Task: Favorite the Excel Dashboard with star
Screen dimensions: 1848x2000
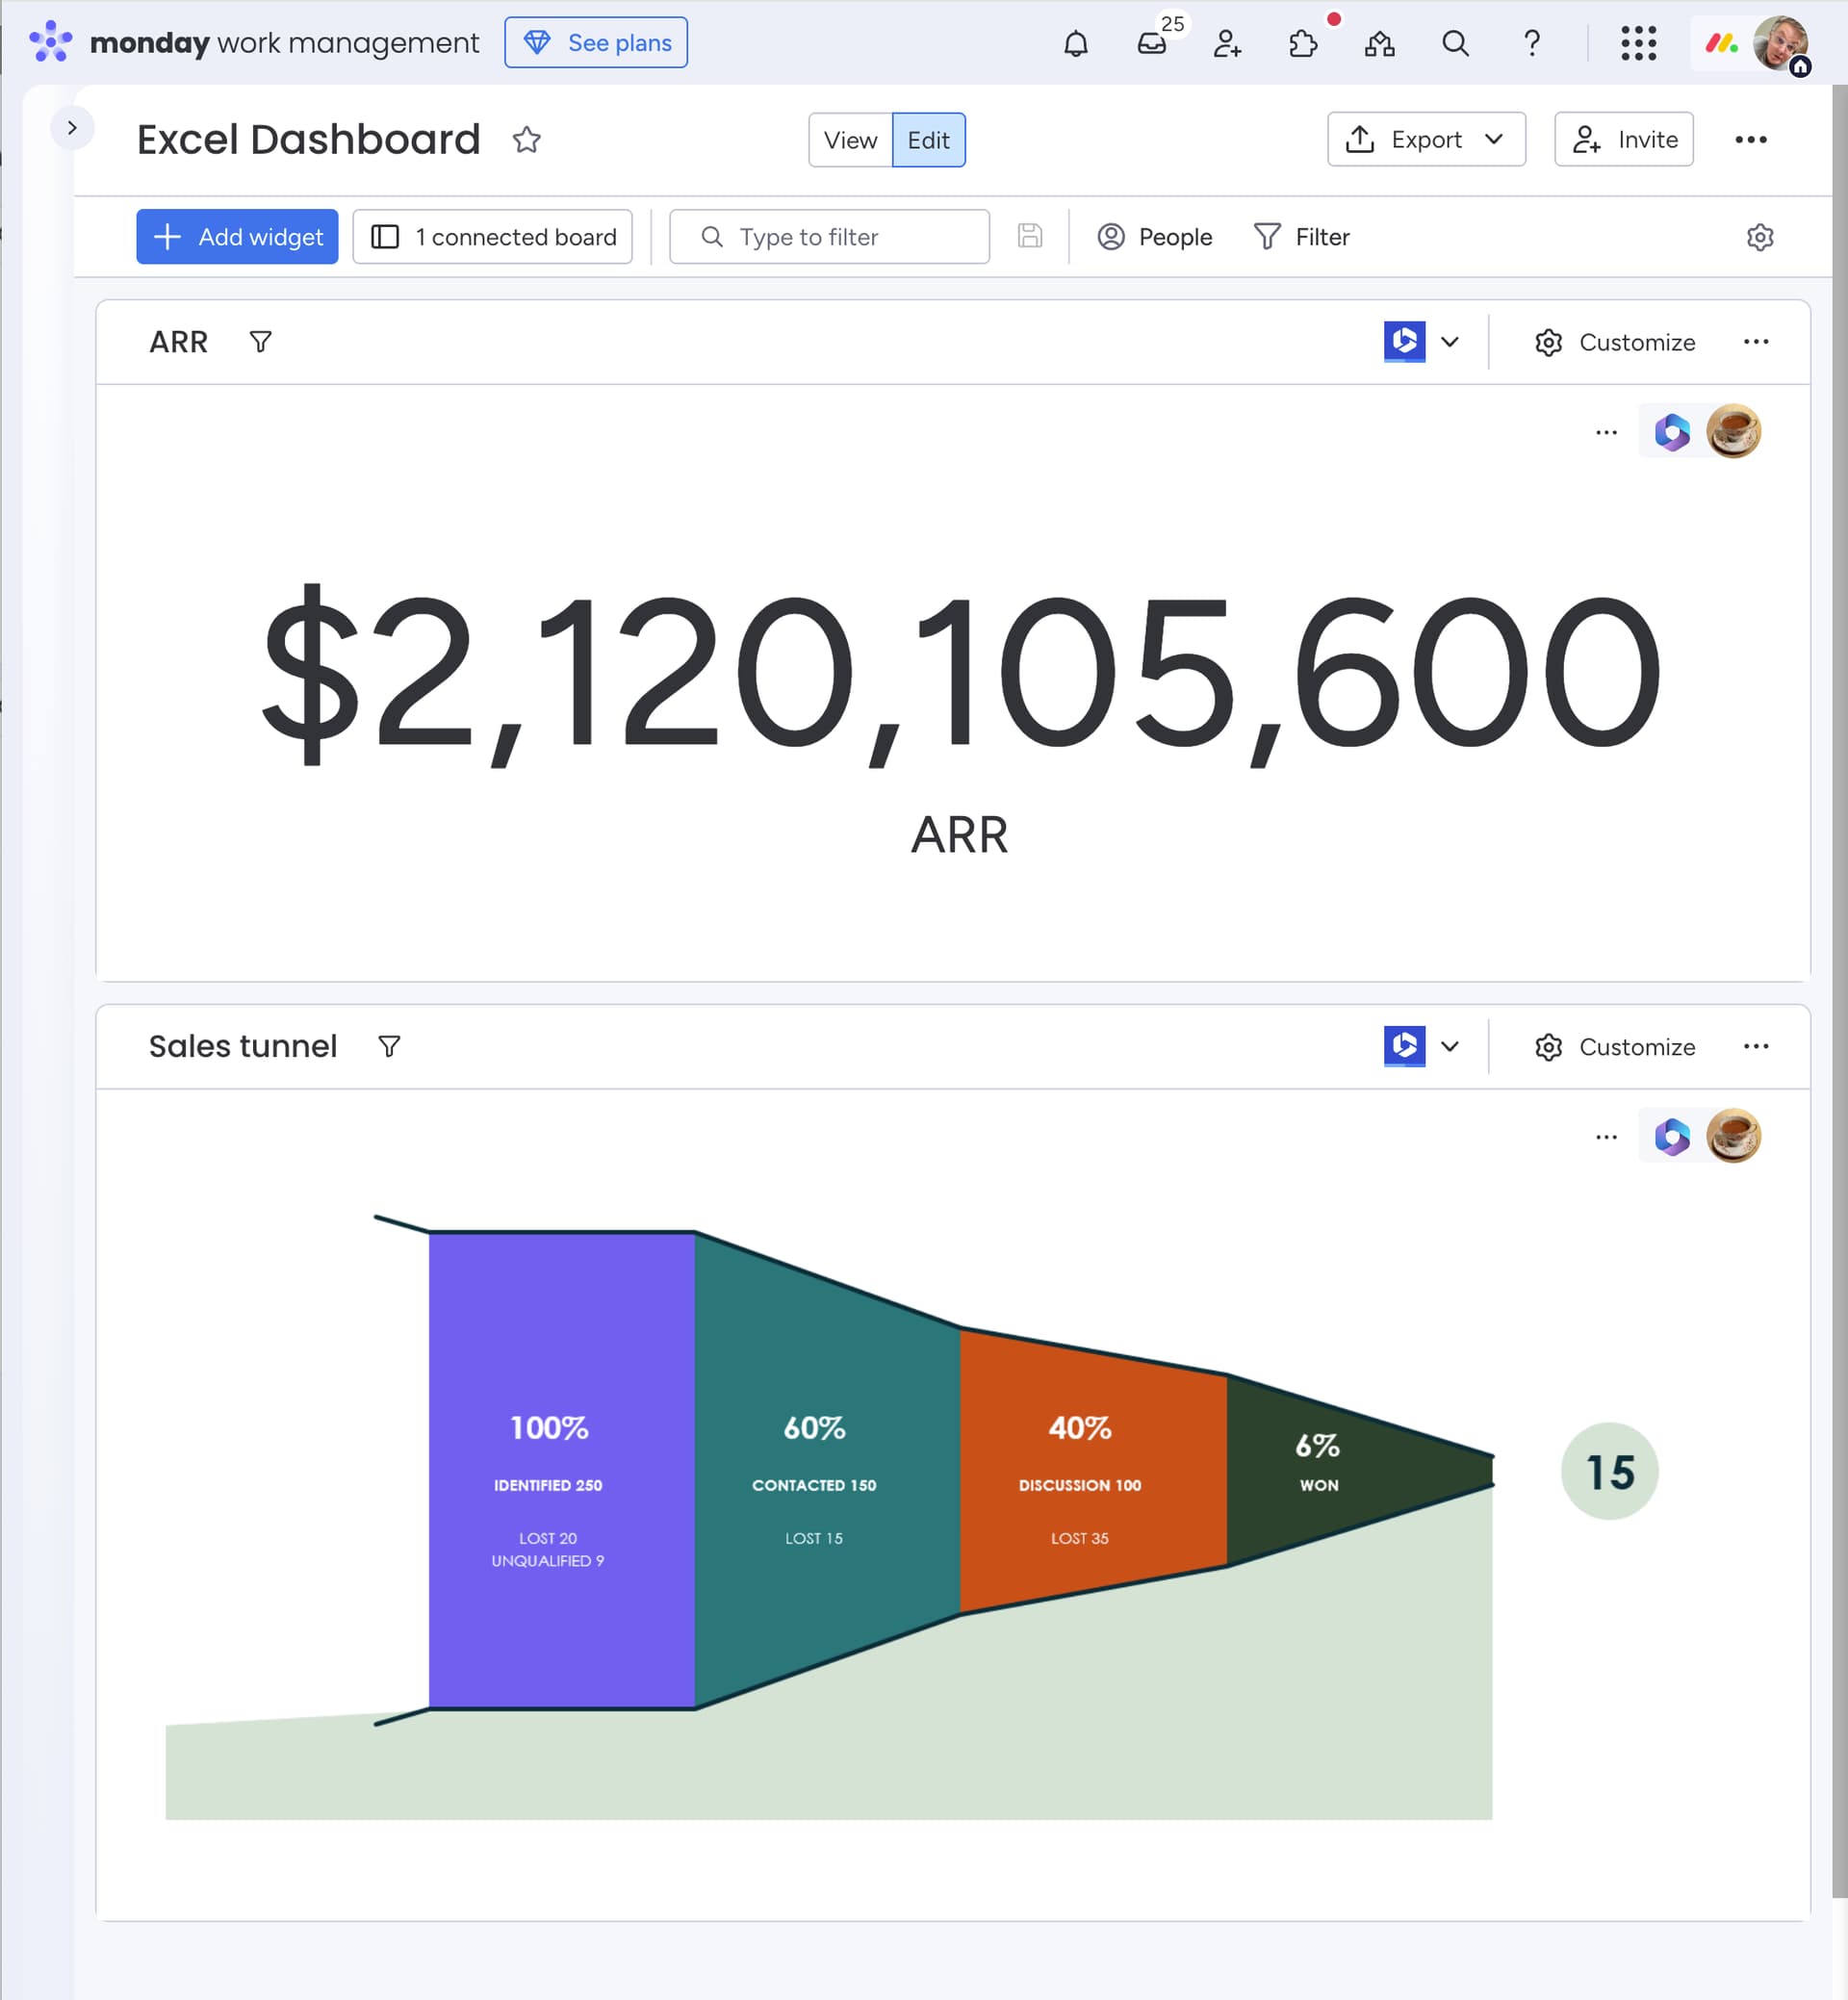Action: [526, 140]
